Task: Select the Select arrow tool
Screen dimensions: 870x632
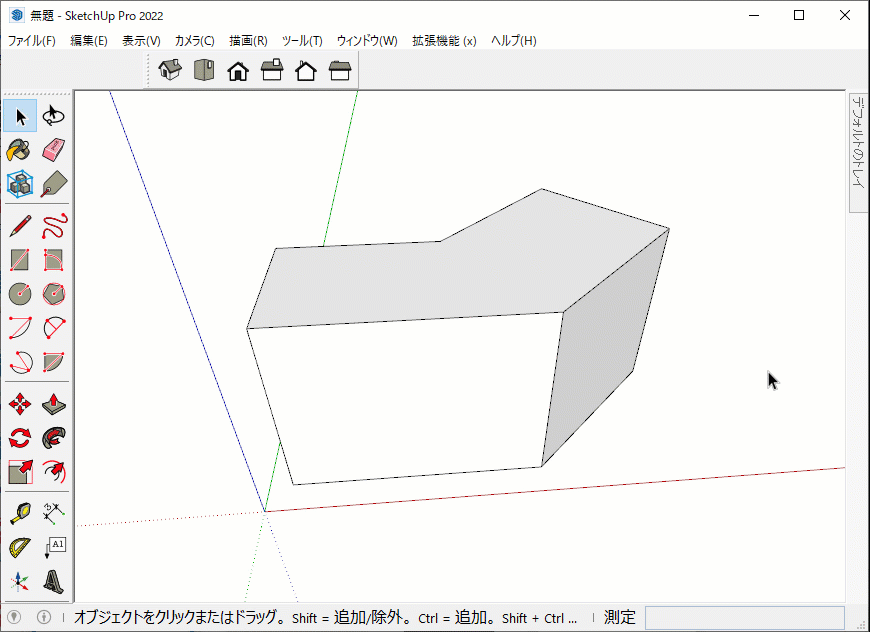Action: point(20,117)
